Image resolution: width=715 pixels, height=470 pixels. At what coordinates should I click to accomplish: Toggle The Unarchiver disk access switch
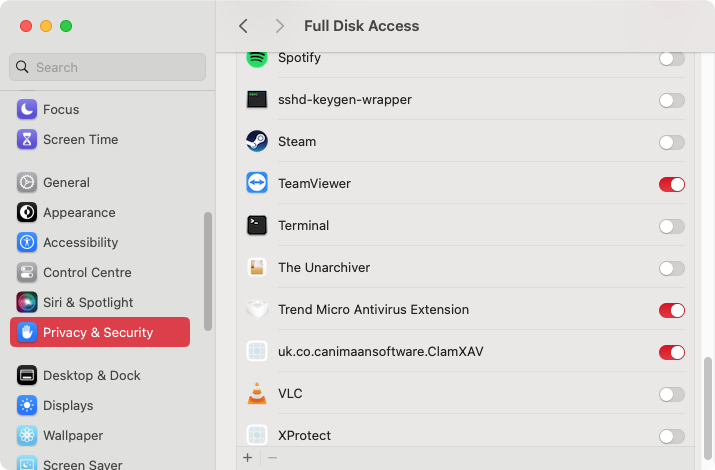672,268
